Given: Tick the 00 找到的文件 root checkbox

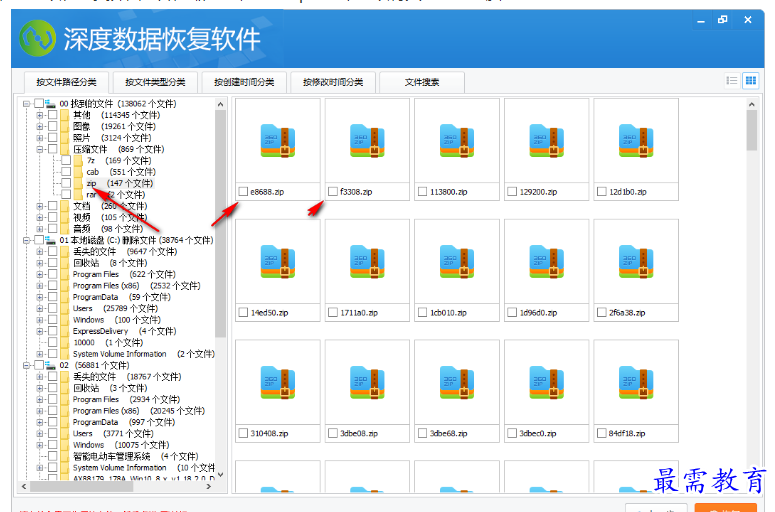Looking at the screenshot, I should click(x=39, y=104).
